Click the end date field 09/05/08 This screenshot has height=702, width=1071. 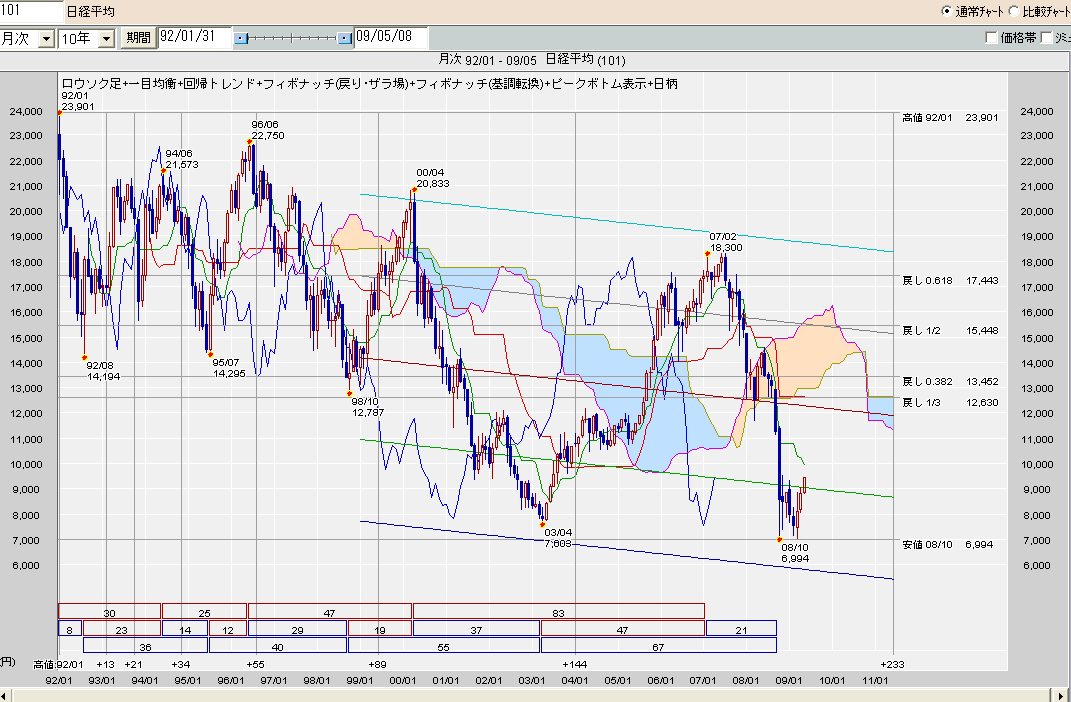(x=391, y=37)
